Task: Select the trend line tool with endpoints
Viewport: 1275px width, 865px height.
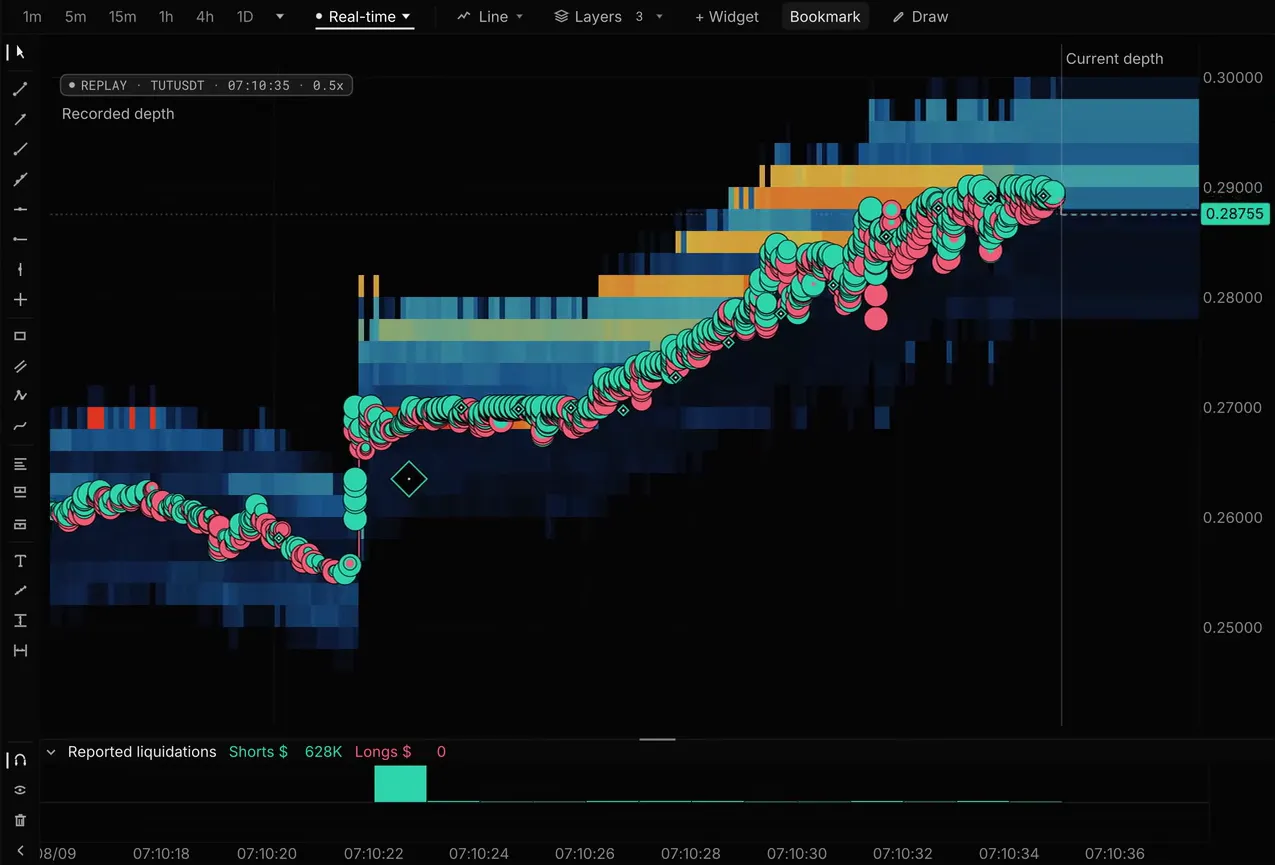Action: pyautogui.click(x=20, y=89)
